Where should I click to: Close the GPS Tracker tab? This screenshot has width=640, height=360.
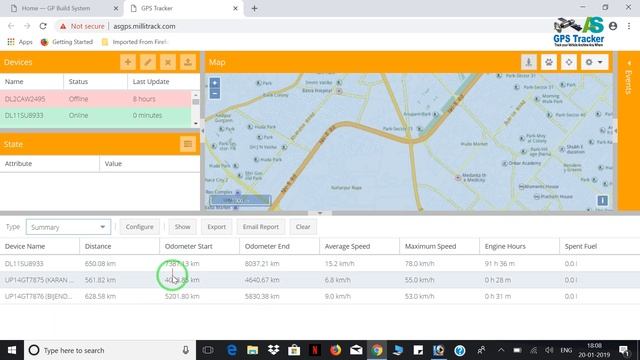tap(235, 8)
